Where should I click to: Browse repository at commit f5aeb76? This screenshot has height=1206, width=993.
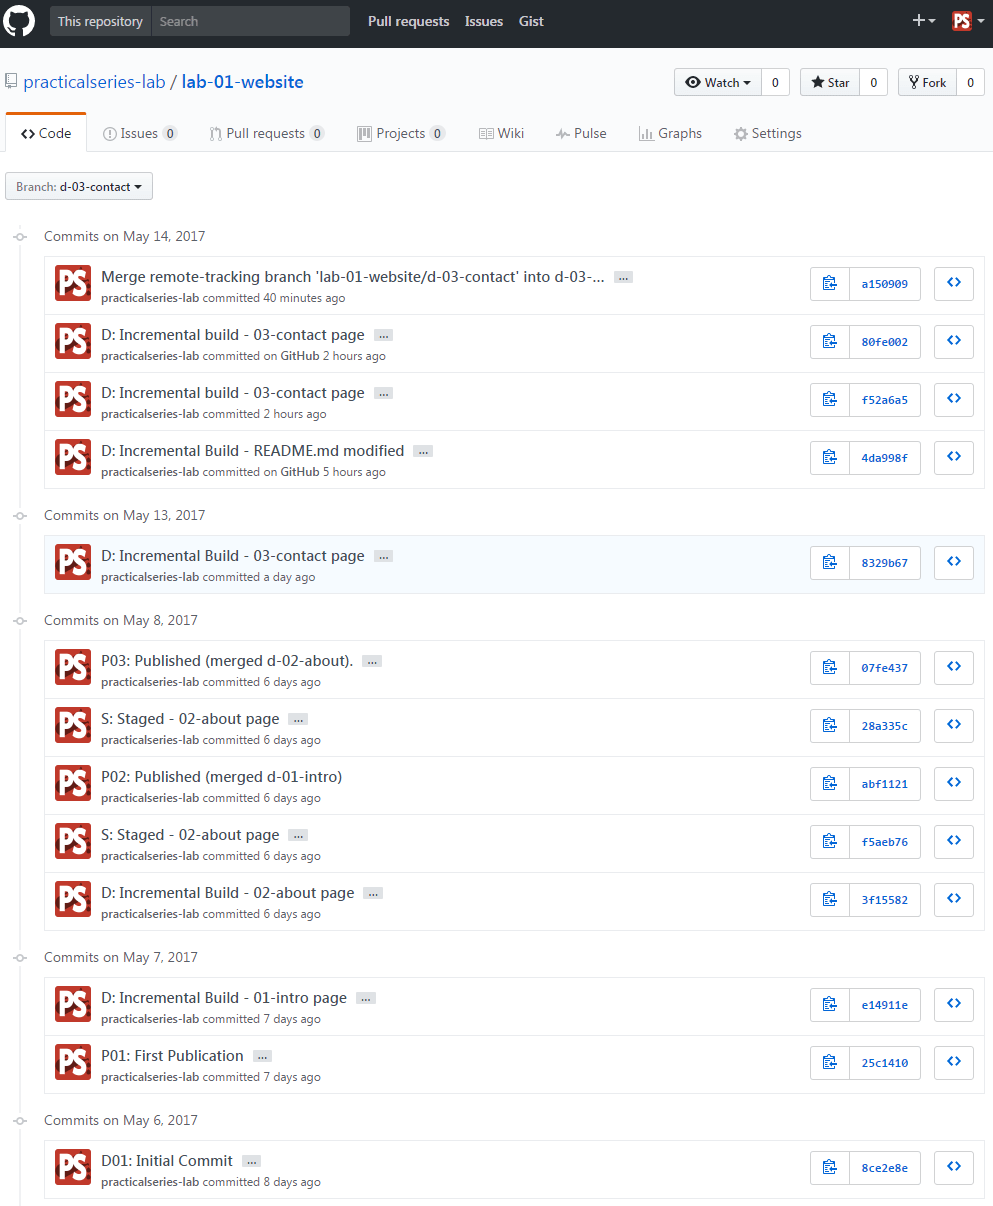click(954, 841)
